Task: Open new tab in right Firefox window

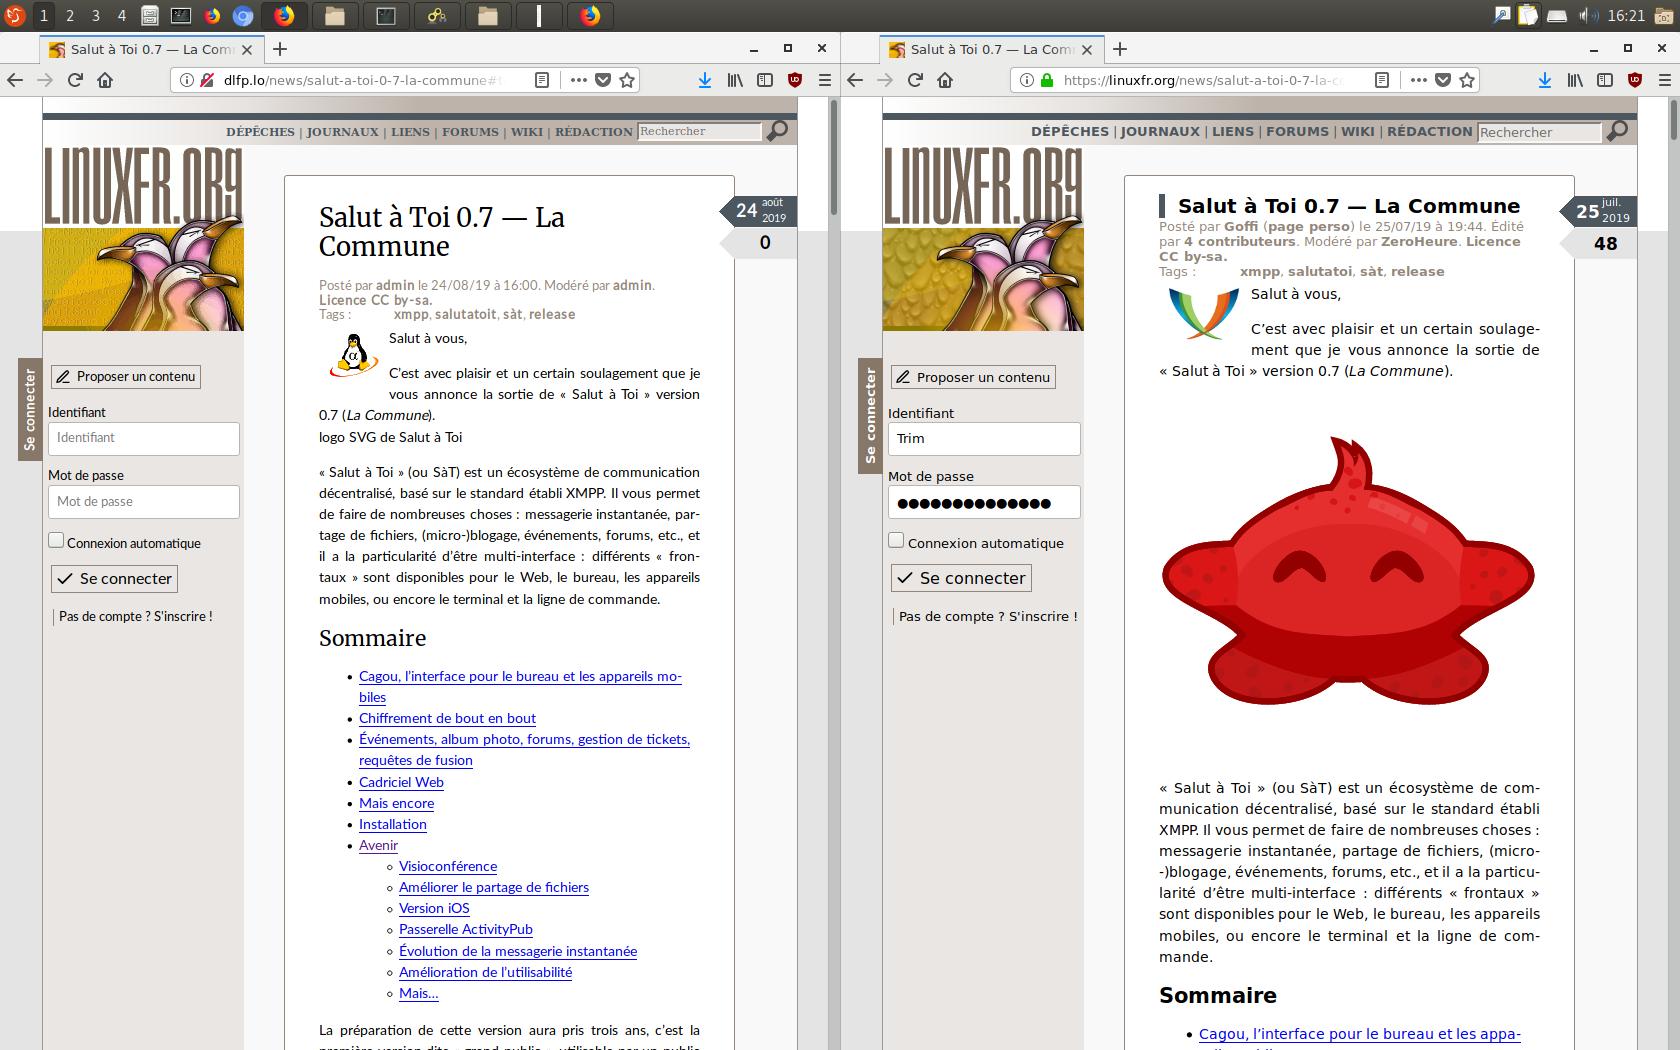Action: pos(1120,48)
